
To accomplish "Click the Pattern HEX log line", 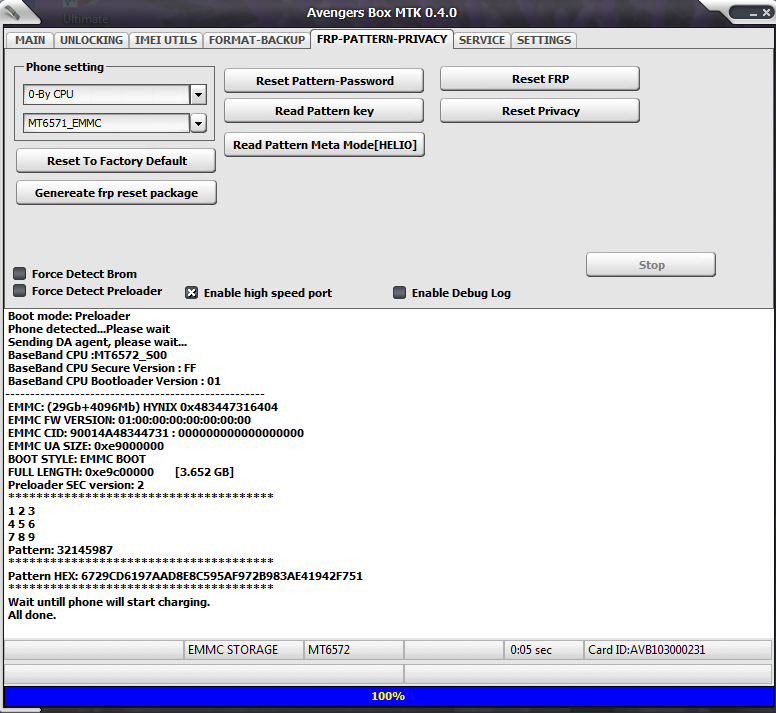I will (x=185, y=576).
